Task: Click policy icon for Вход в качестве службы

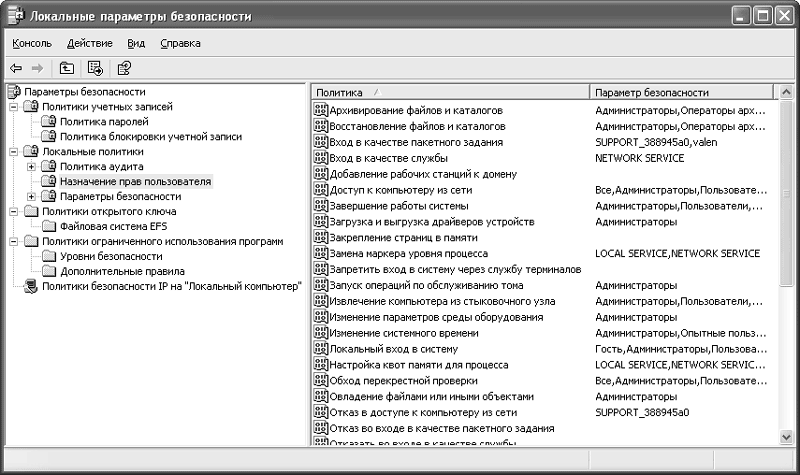Action: click(320, 158)
